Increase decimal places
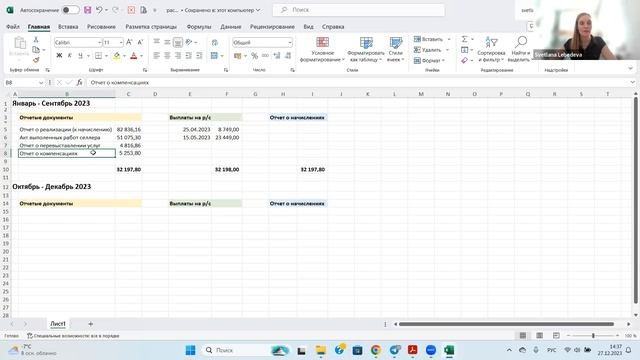Screen dimensions: 640x360 pyautogui.click(x=277, y=56)
